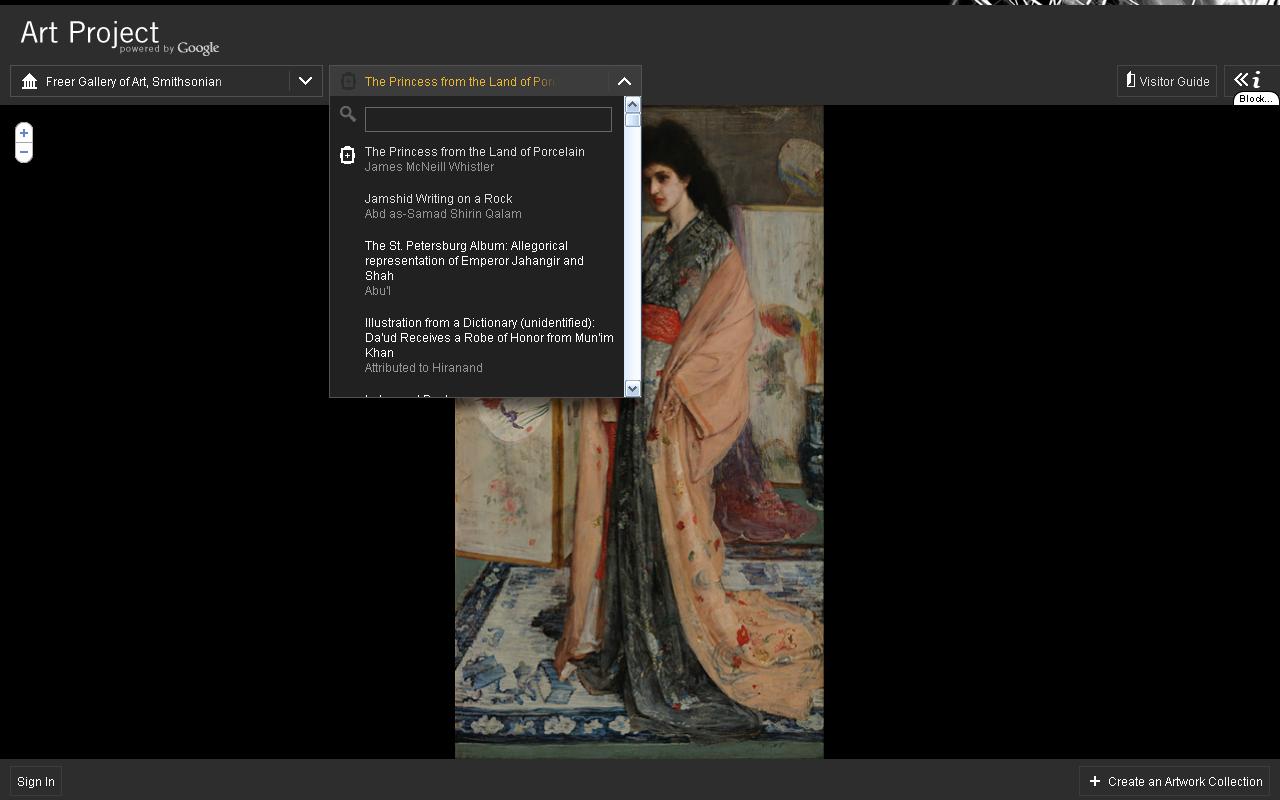Choose Illustration from a Dictionary entry
The height and width of the screenshot is (800, 1280).
point(489,337)
